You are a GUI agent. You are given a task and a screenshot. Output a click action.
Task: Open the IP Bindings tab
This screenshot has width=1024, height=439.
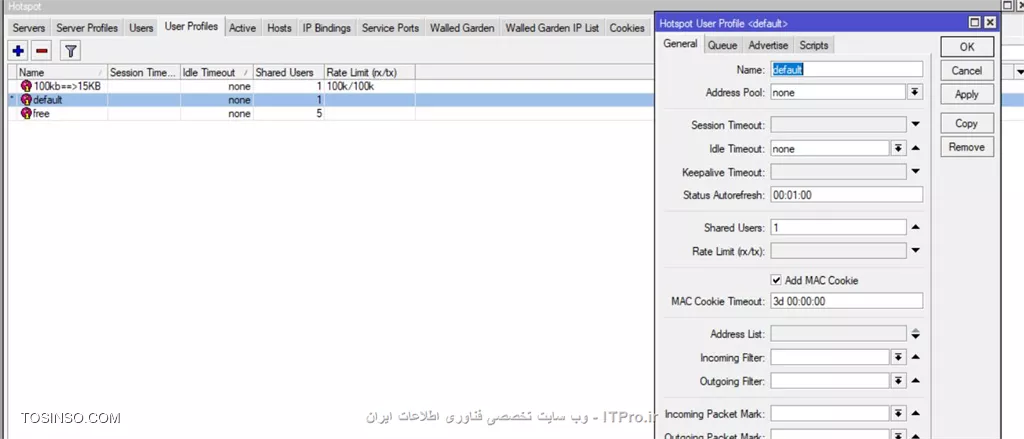327,28
